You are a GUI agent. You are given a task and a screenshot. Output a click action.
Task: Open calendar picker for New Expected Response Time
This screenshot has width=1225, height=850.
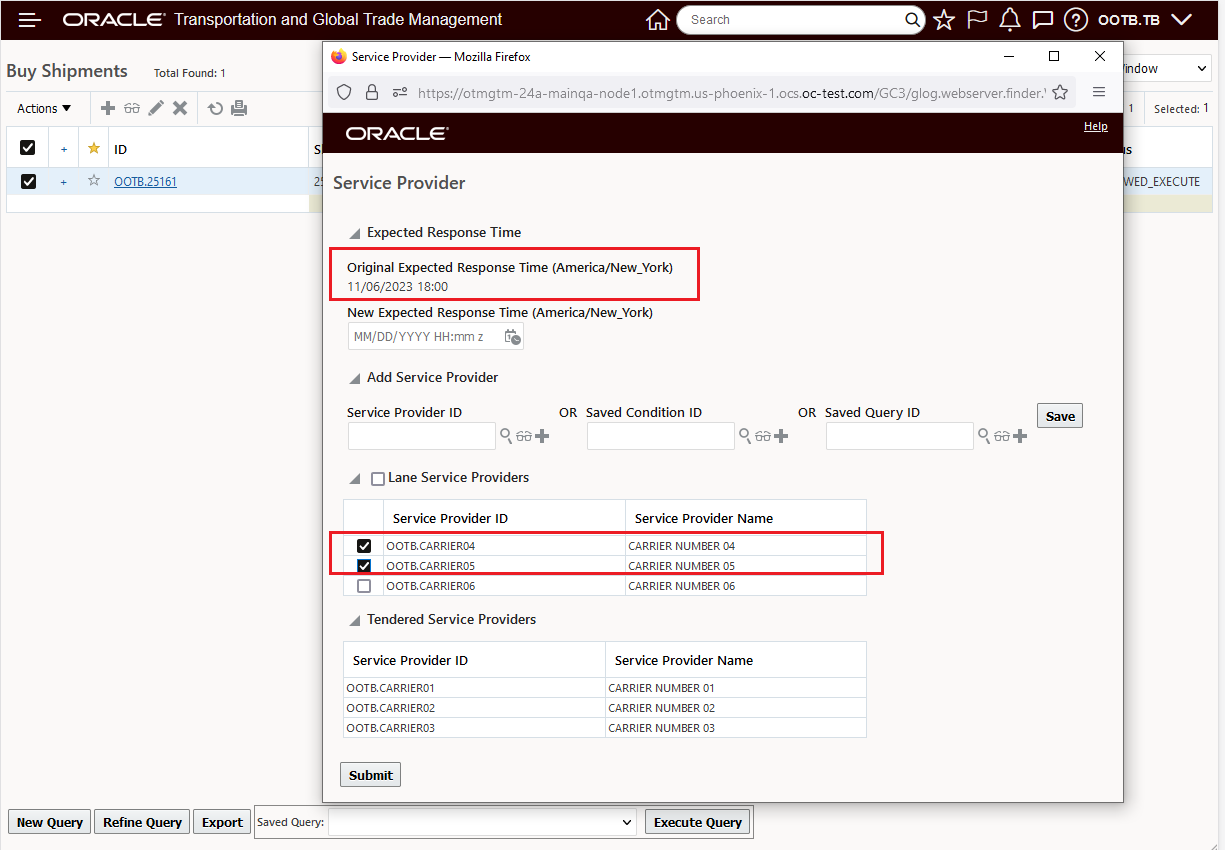tap(512, 337)
